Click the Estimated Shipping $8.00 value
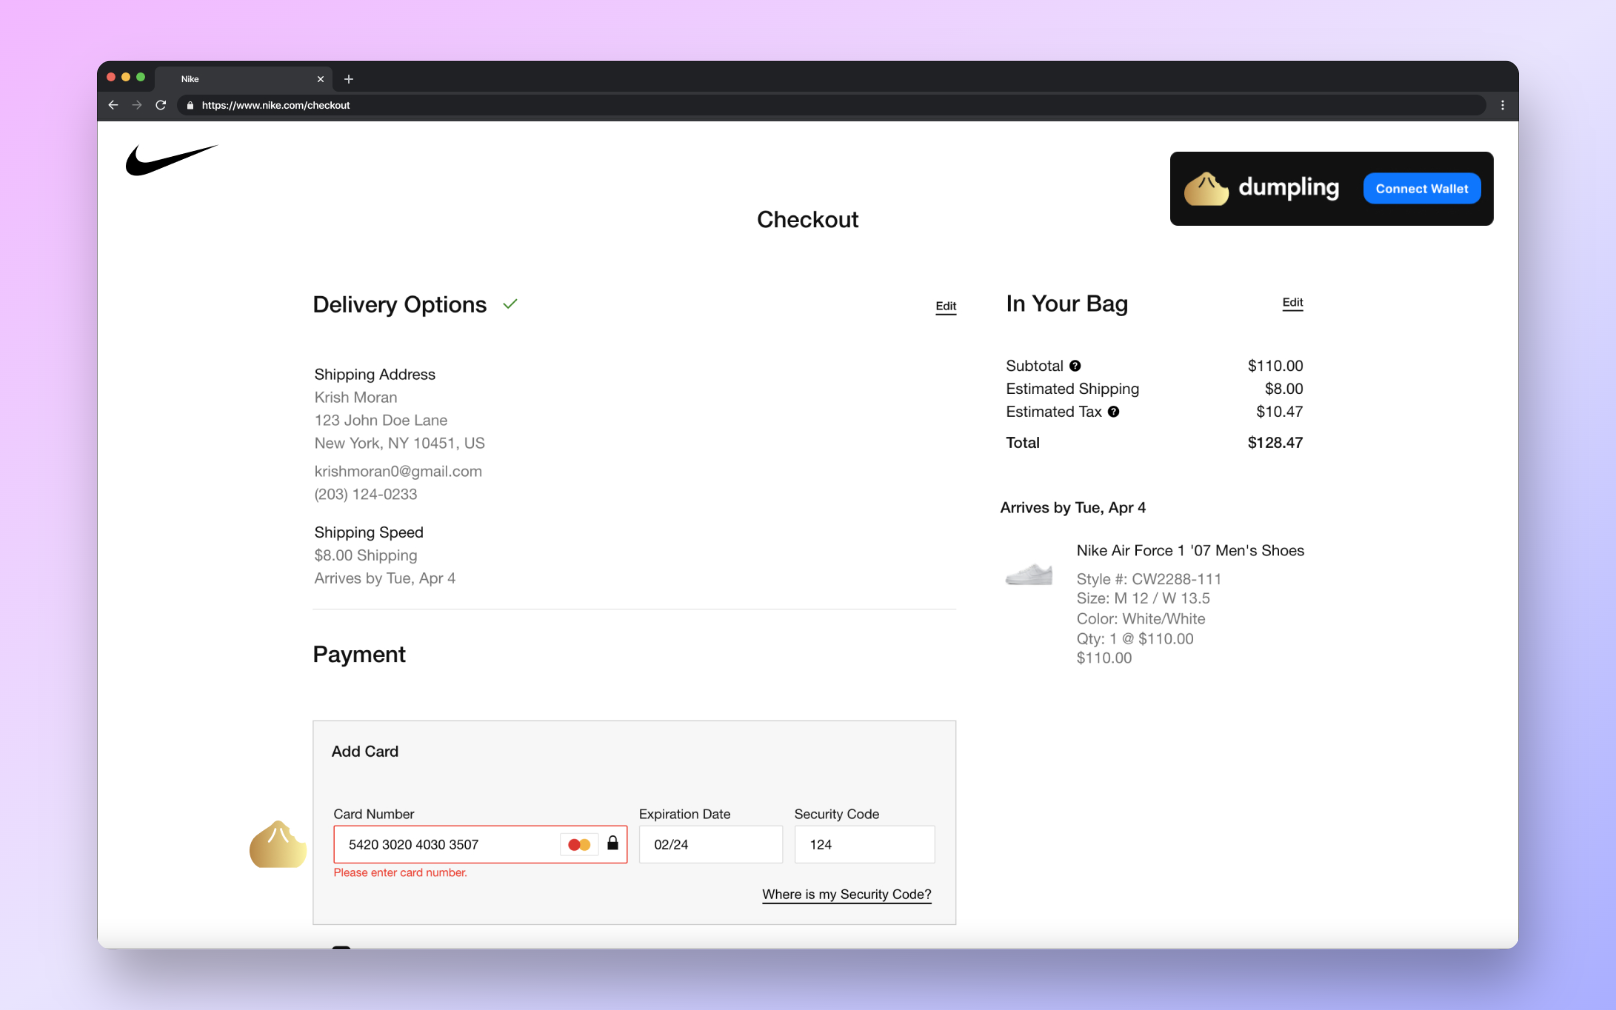1616x1010 pixels. (1284, 389)
